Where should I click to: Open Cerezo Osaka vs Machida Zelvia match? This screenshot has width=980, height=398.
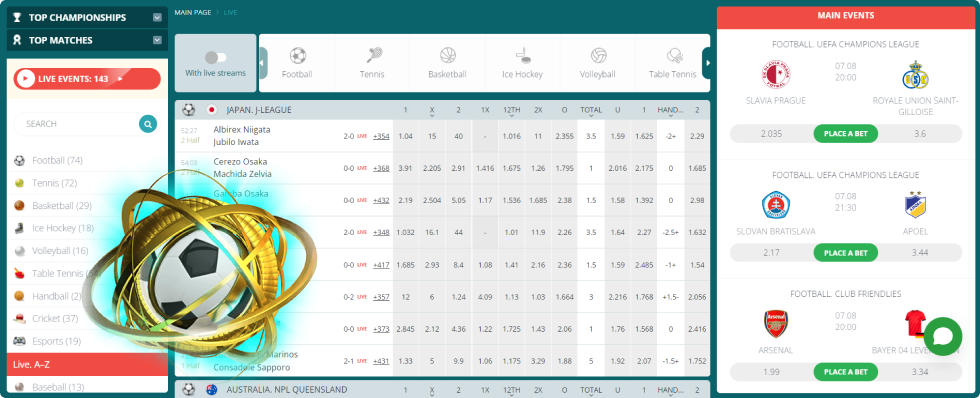[x=241, y=167]
